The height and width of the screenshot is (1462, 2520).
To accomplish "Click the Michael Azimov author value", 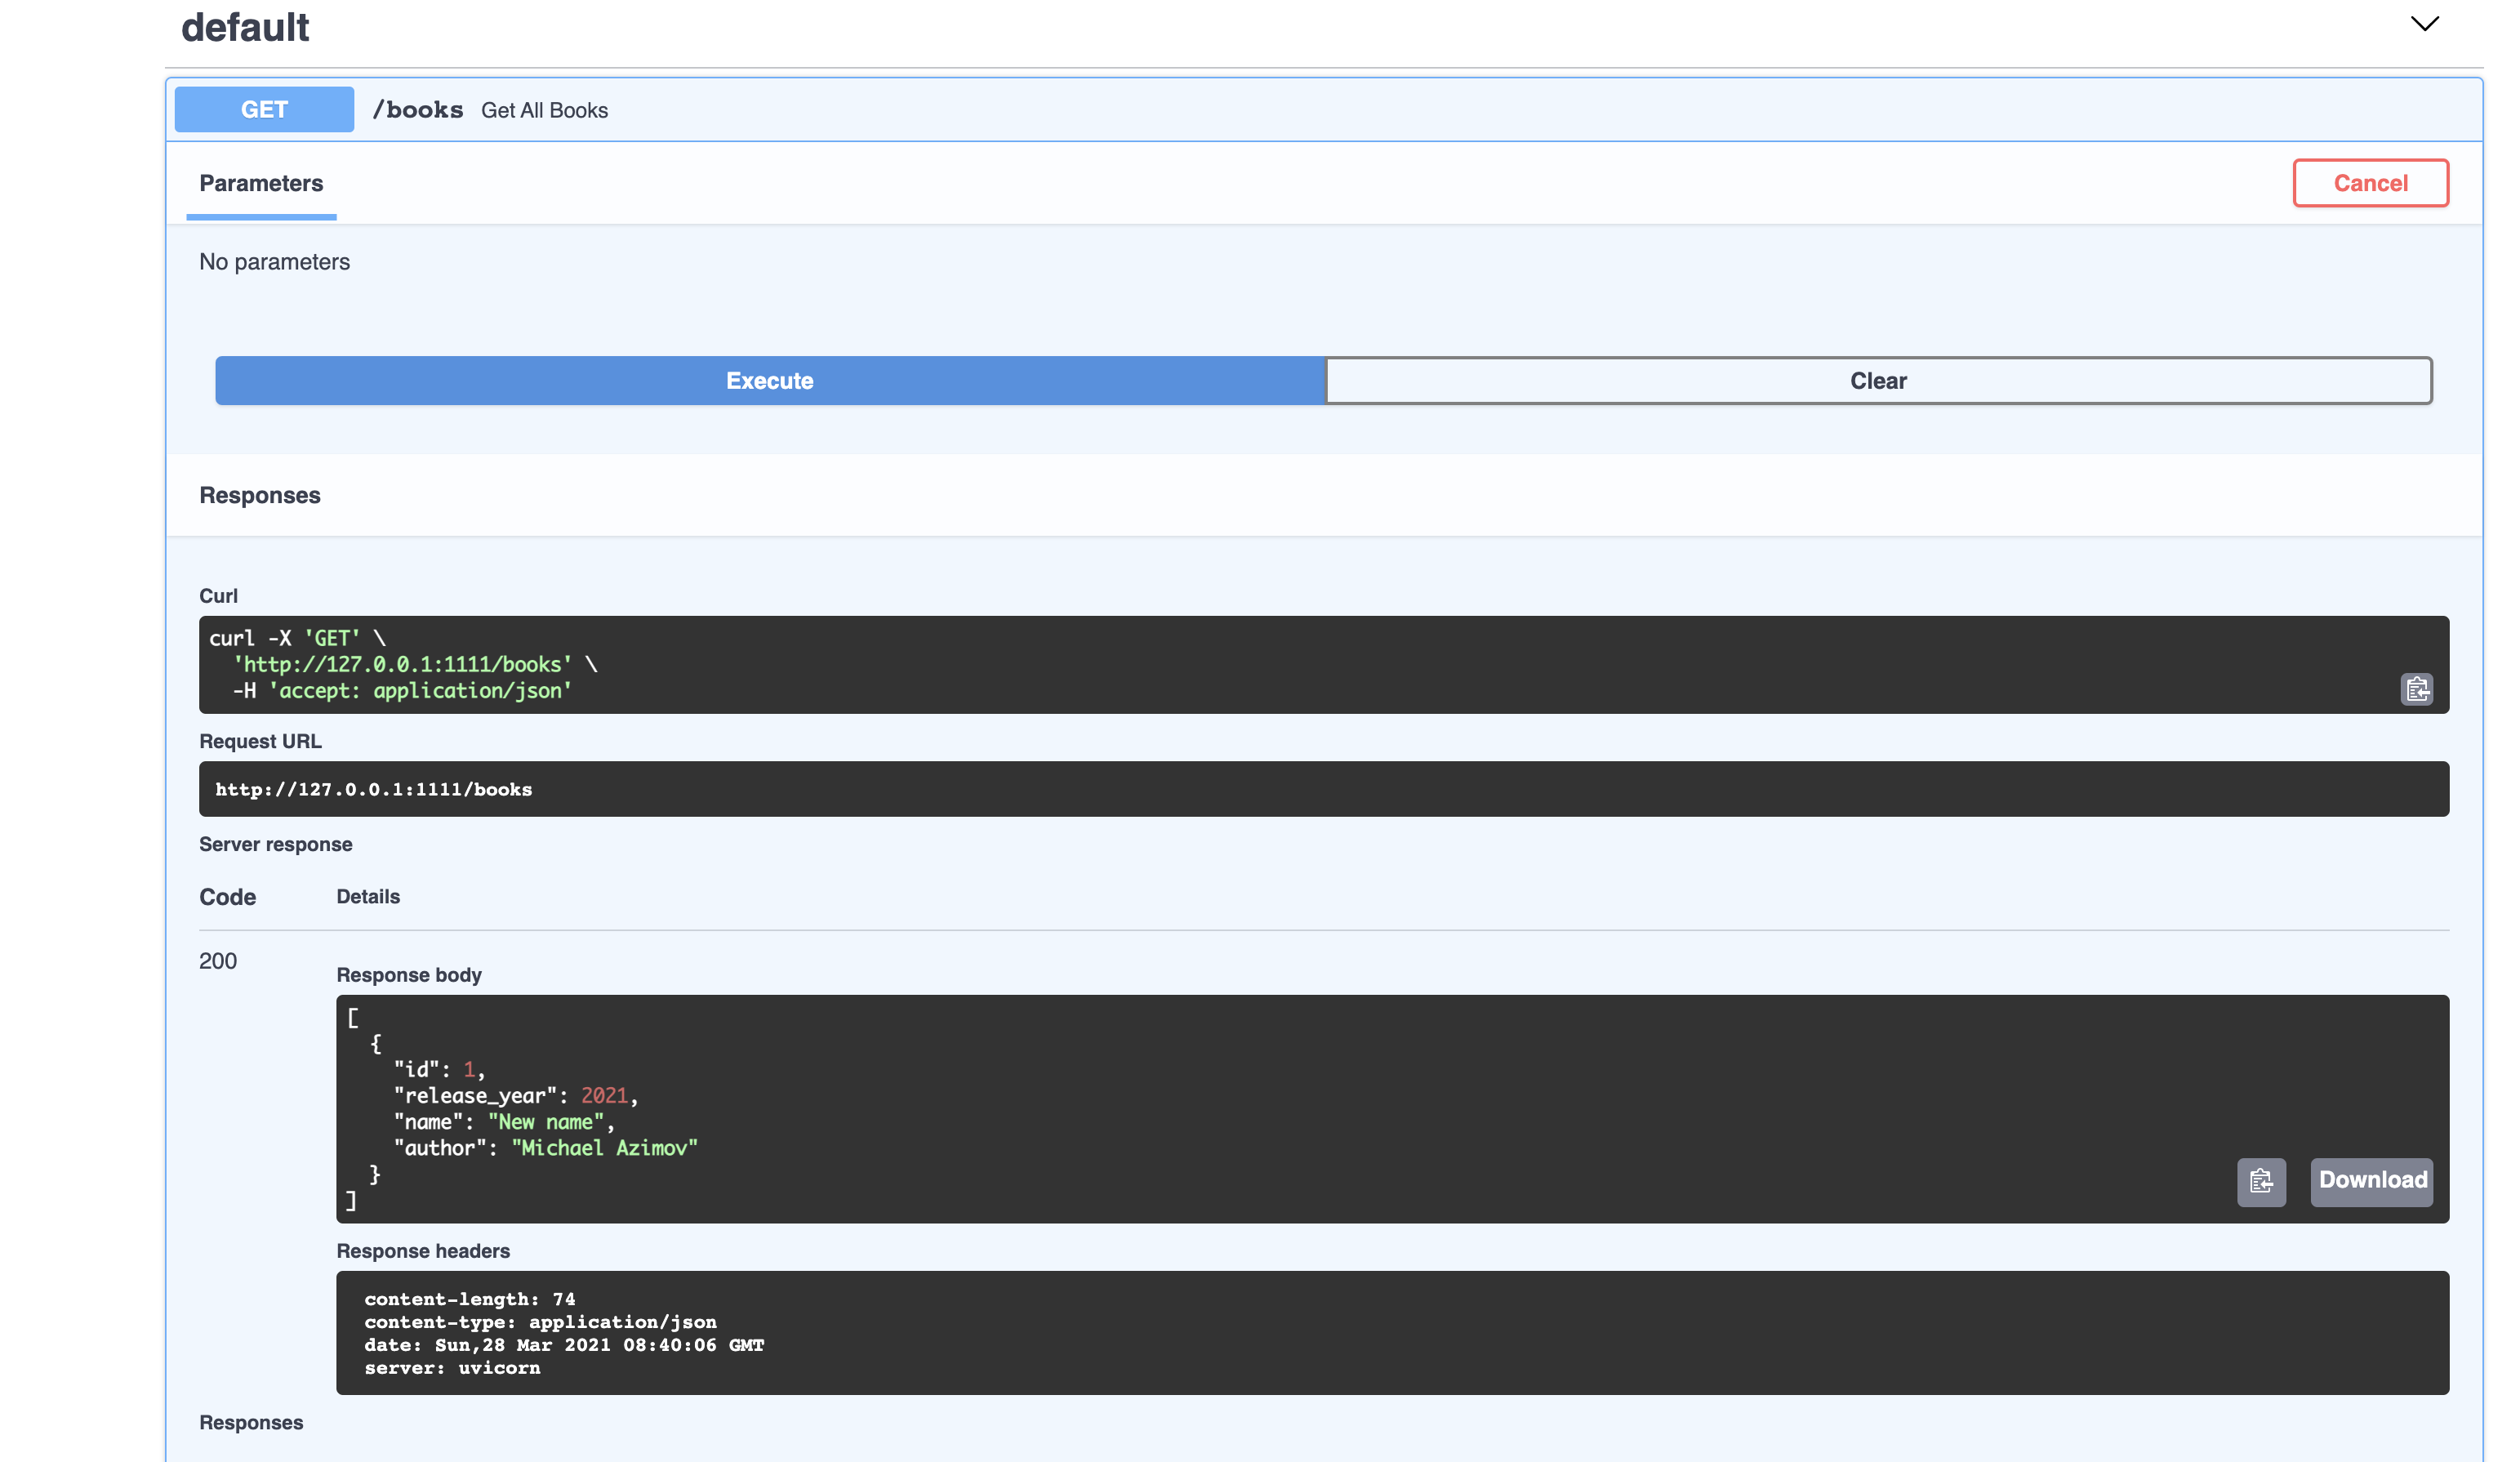I will point(604,1148).
